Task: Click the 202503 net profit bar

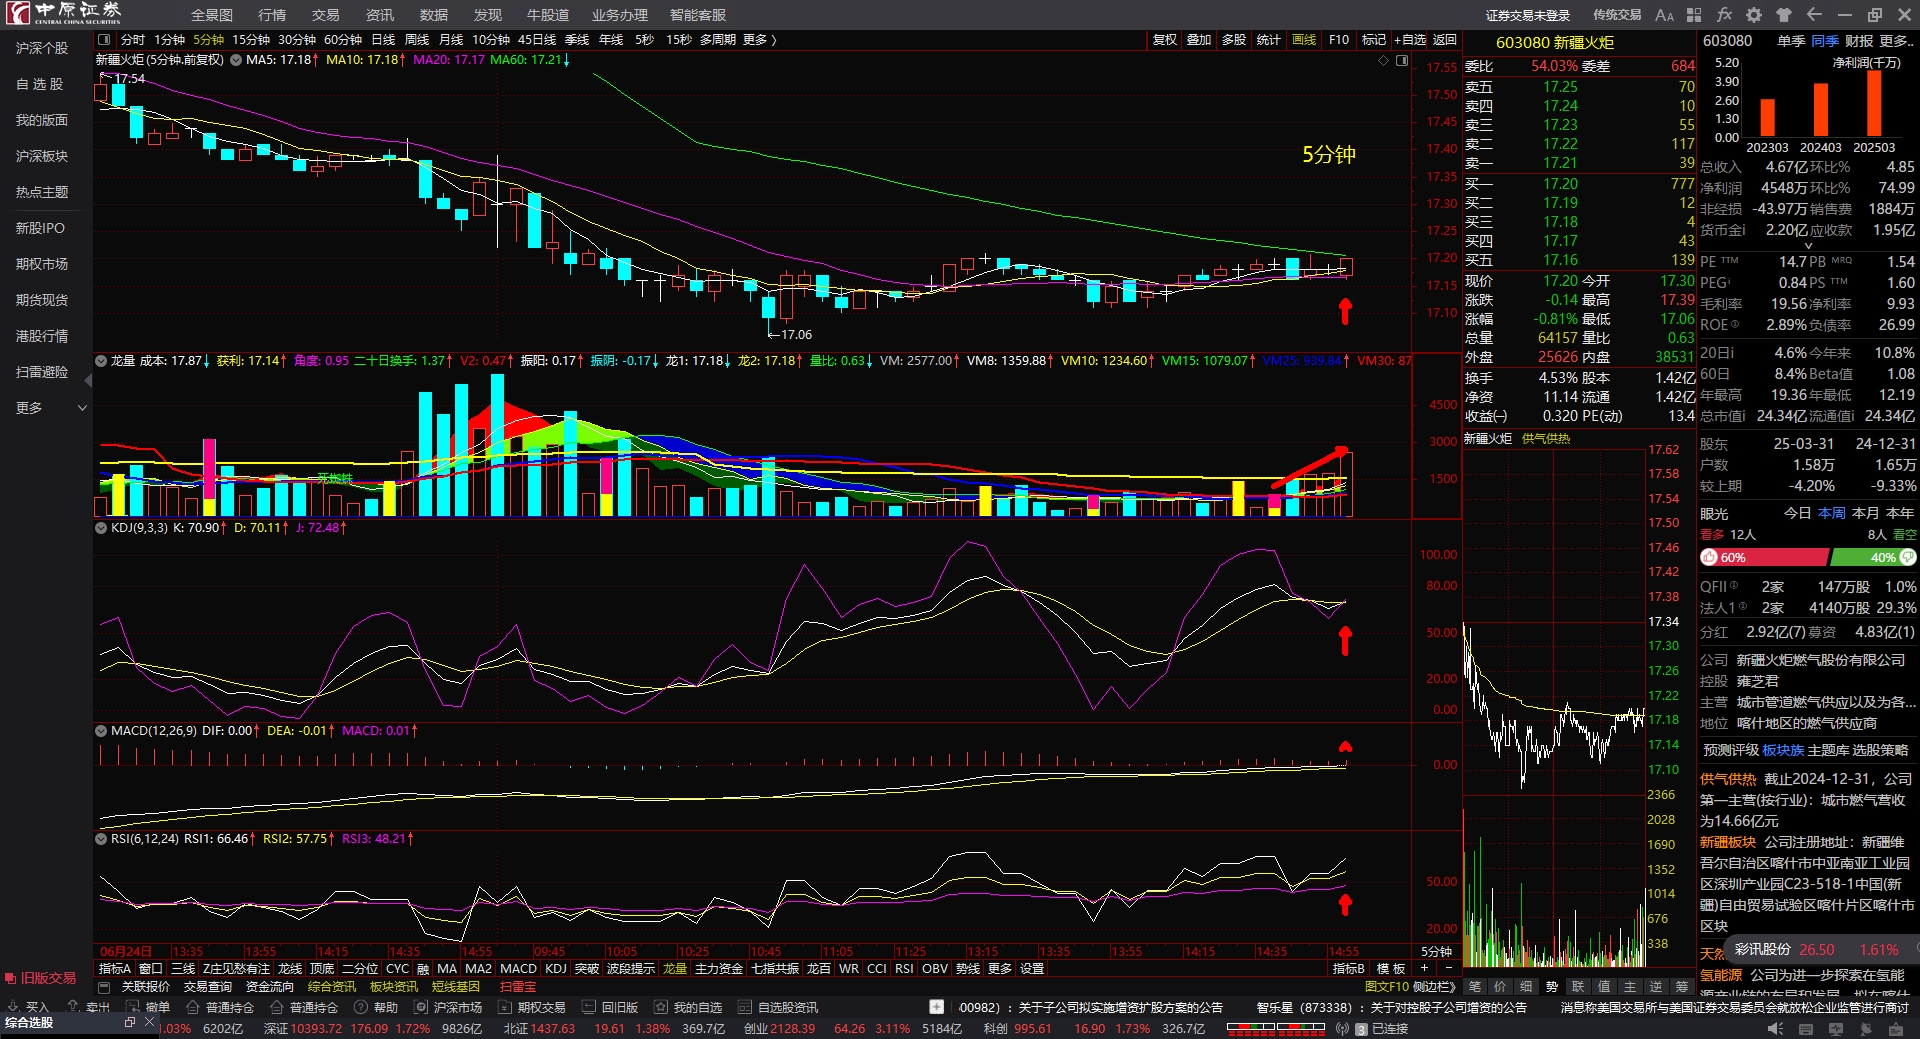Action: [1874, 104]
